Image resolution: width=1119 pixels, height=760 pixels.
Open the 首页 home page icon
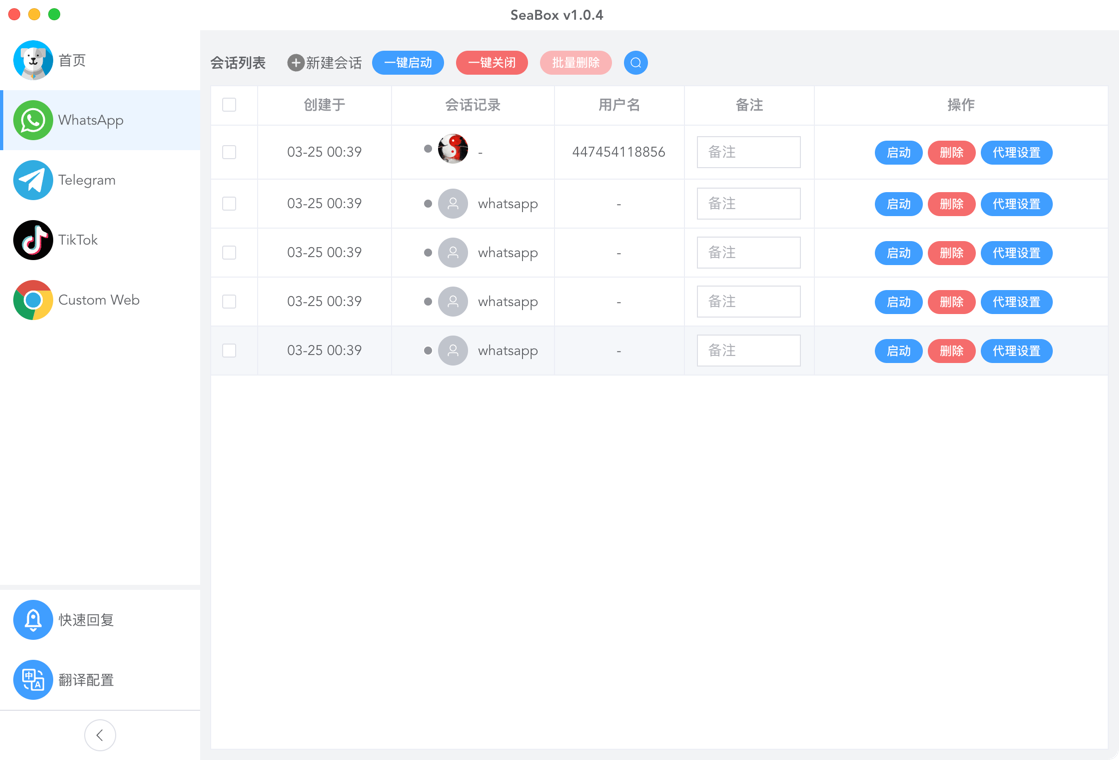tap(33, 60)
